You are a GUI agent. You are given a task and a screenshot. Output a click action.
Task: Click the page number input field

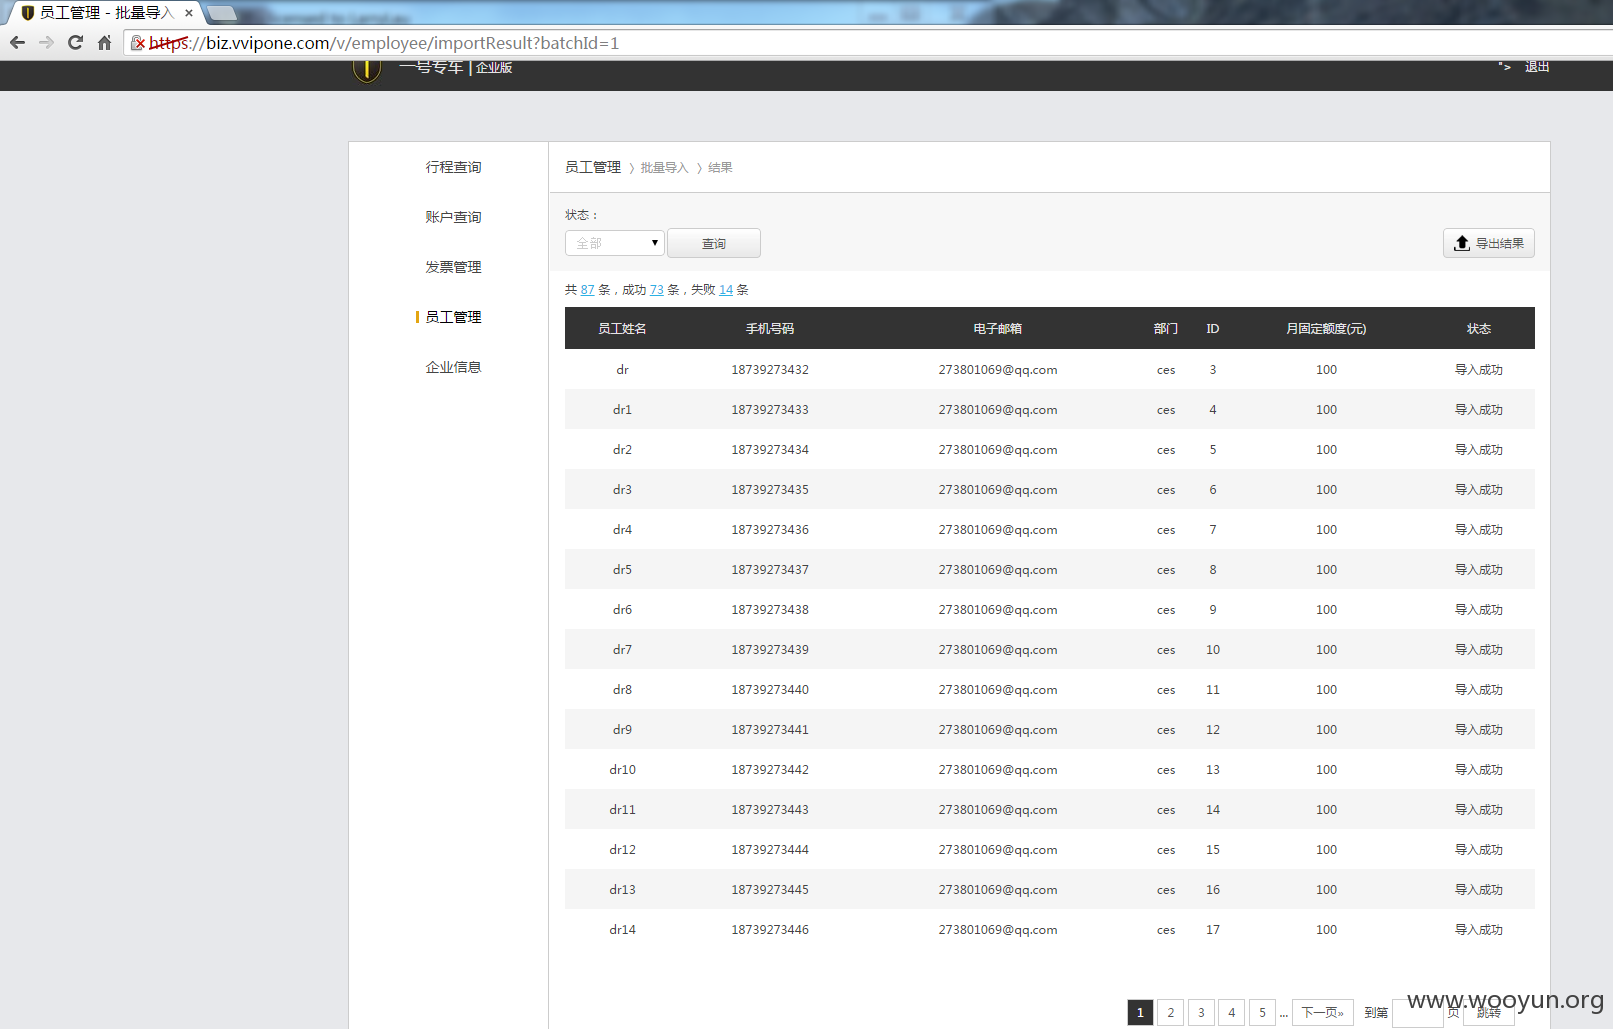(x=1417, y=1013)
